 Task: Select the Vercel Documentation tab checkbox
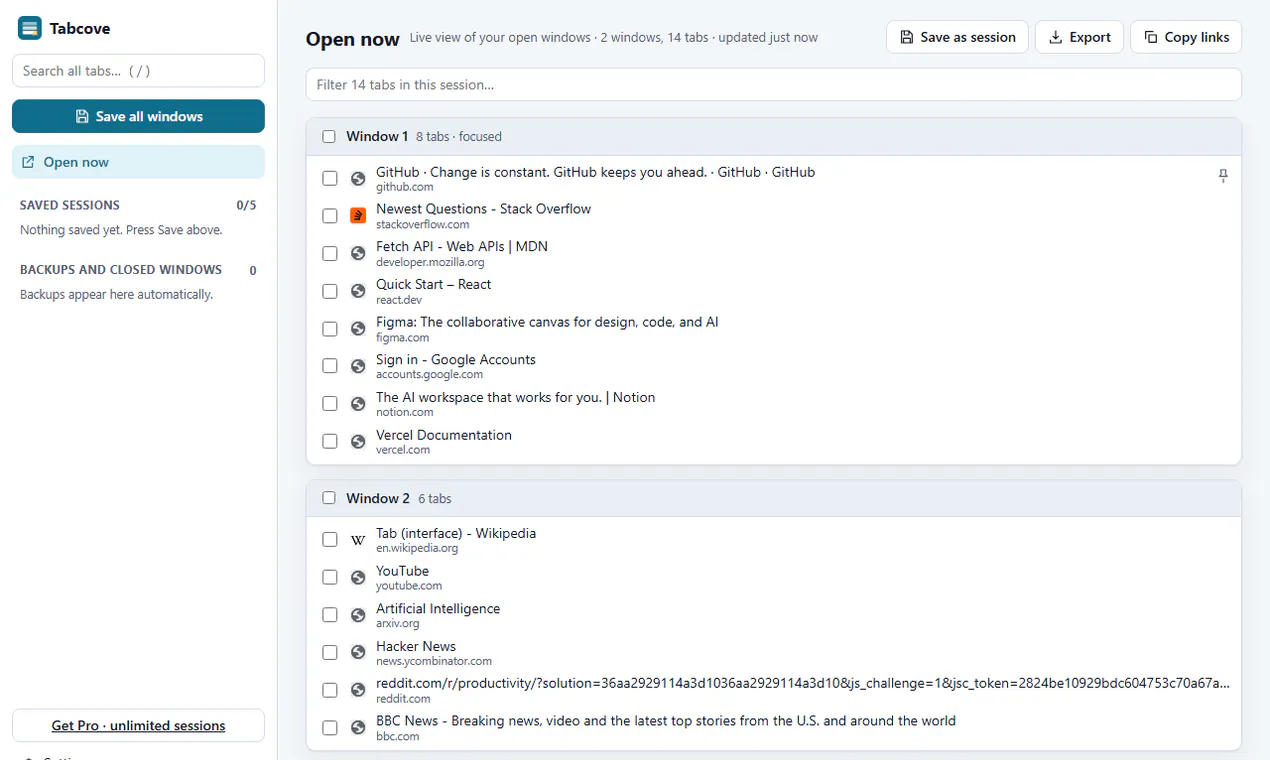coord(330,441)
